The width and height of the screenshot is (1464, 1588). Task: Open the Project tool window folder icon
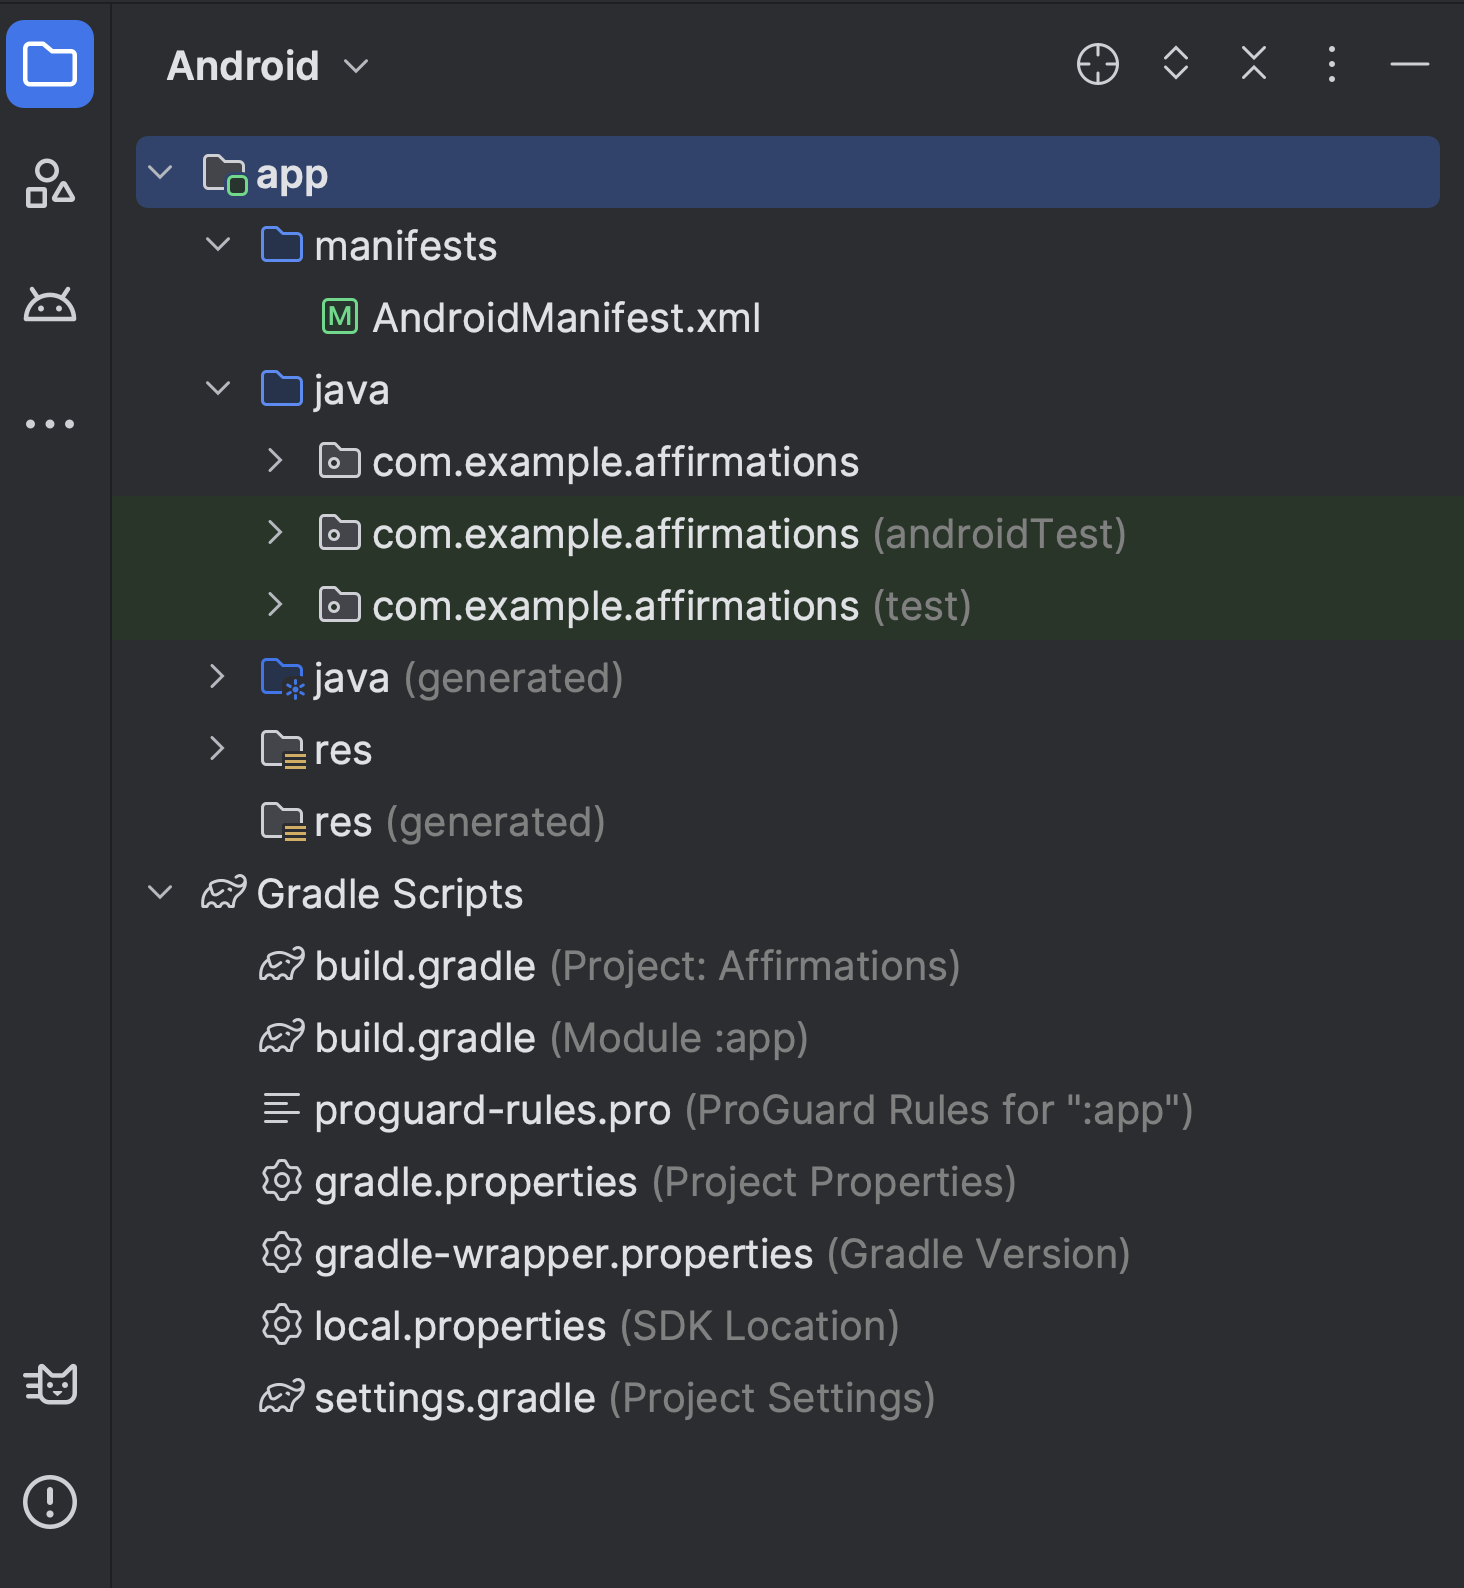(x=50, y=65)
